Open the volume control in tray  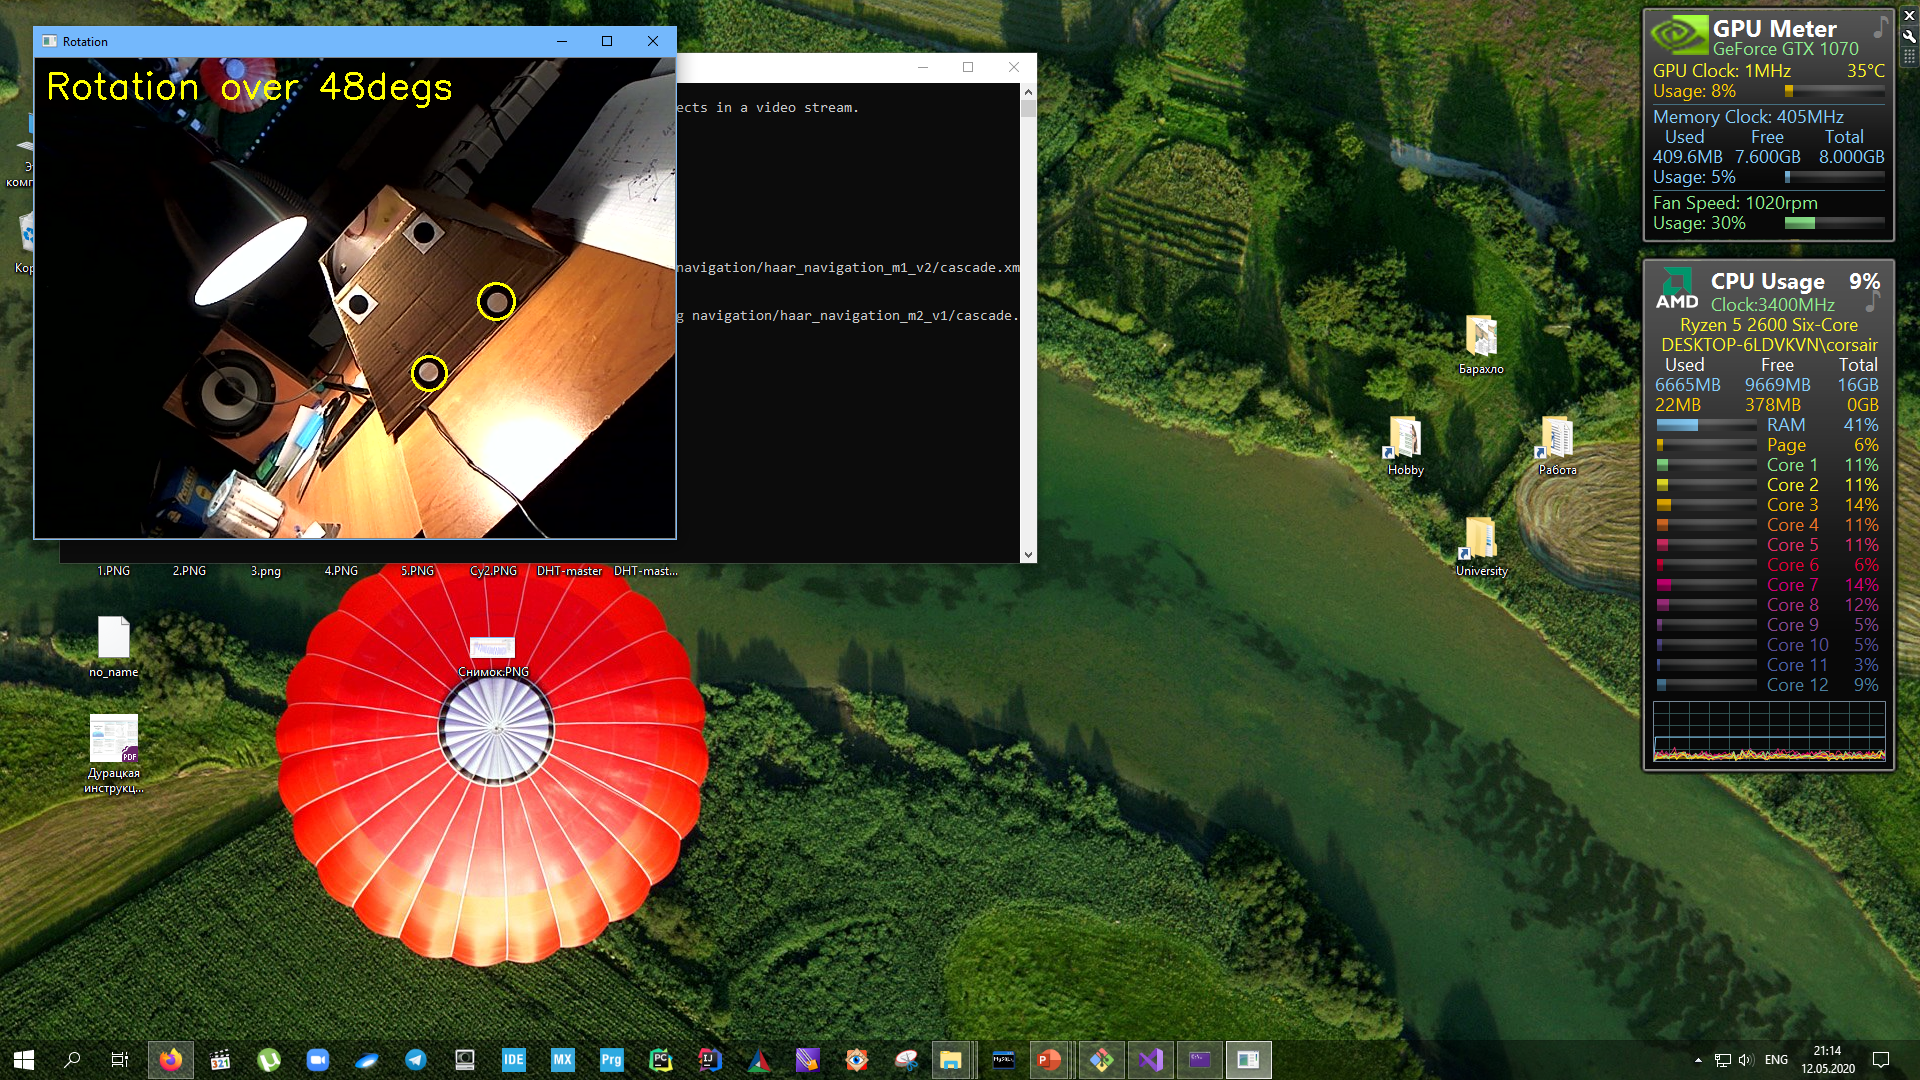coord(1746,1060)
